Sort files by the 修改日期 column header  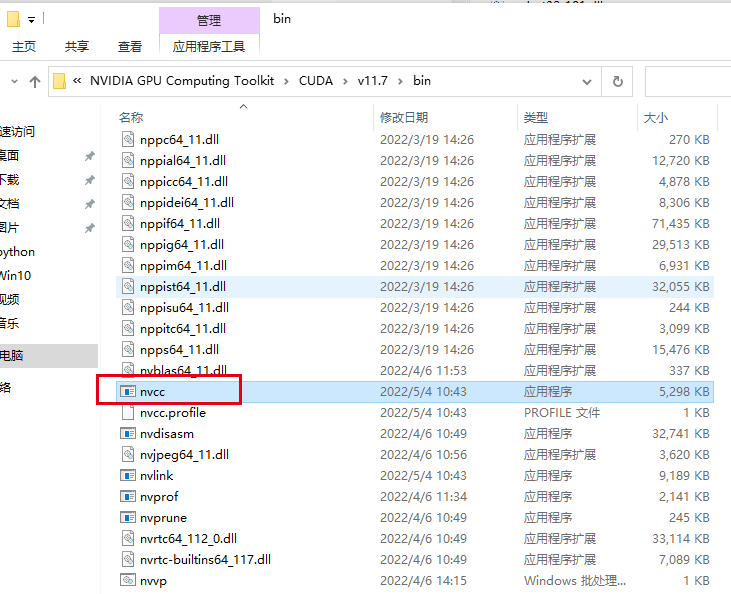(x=404, y=117)
